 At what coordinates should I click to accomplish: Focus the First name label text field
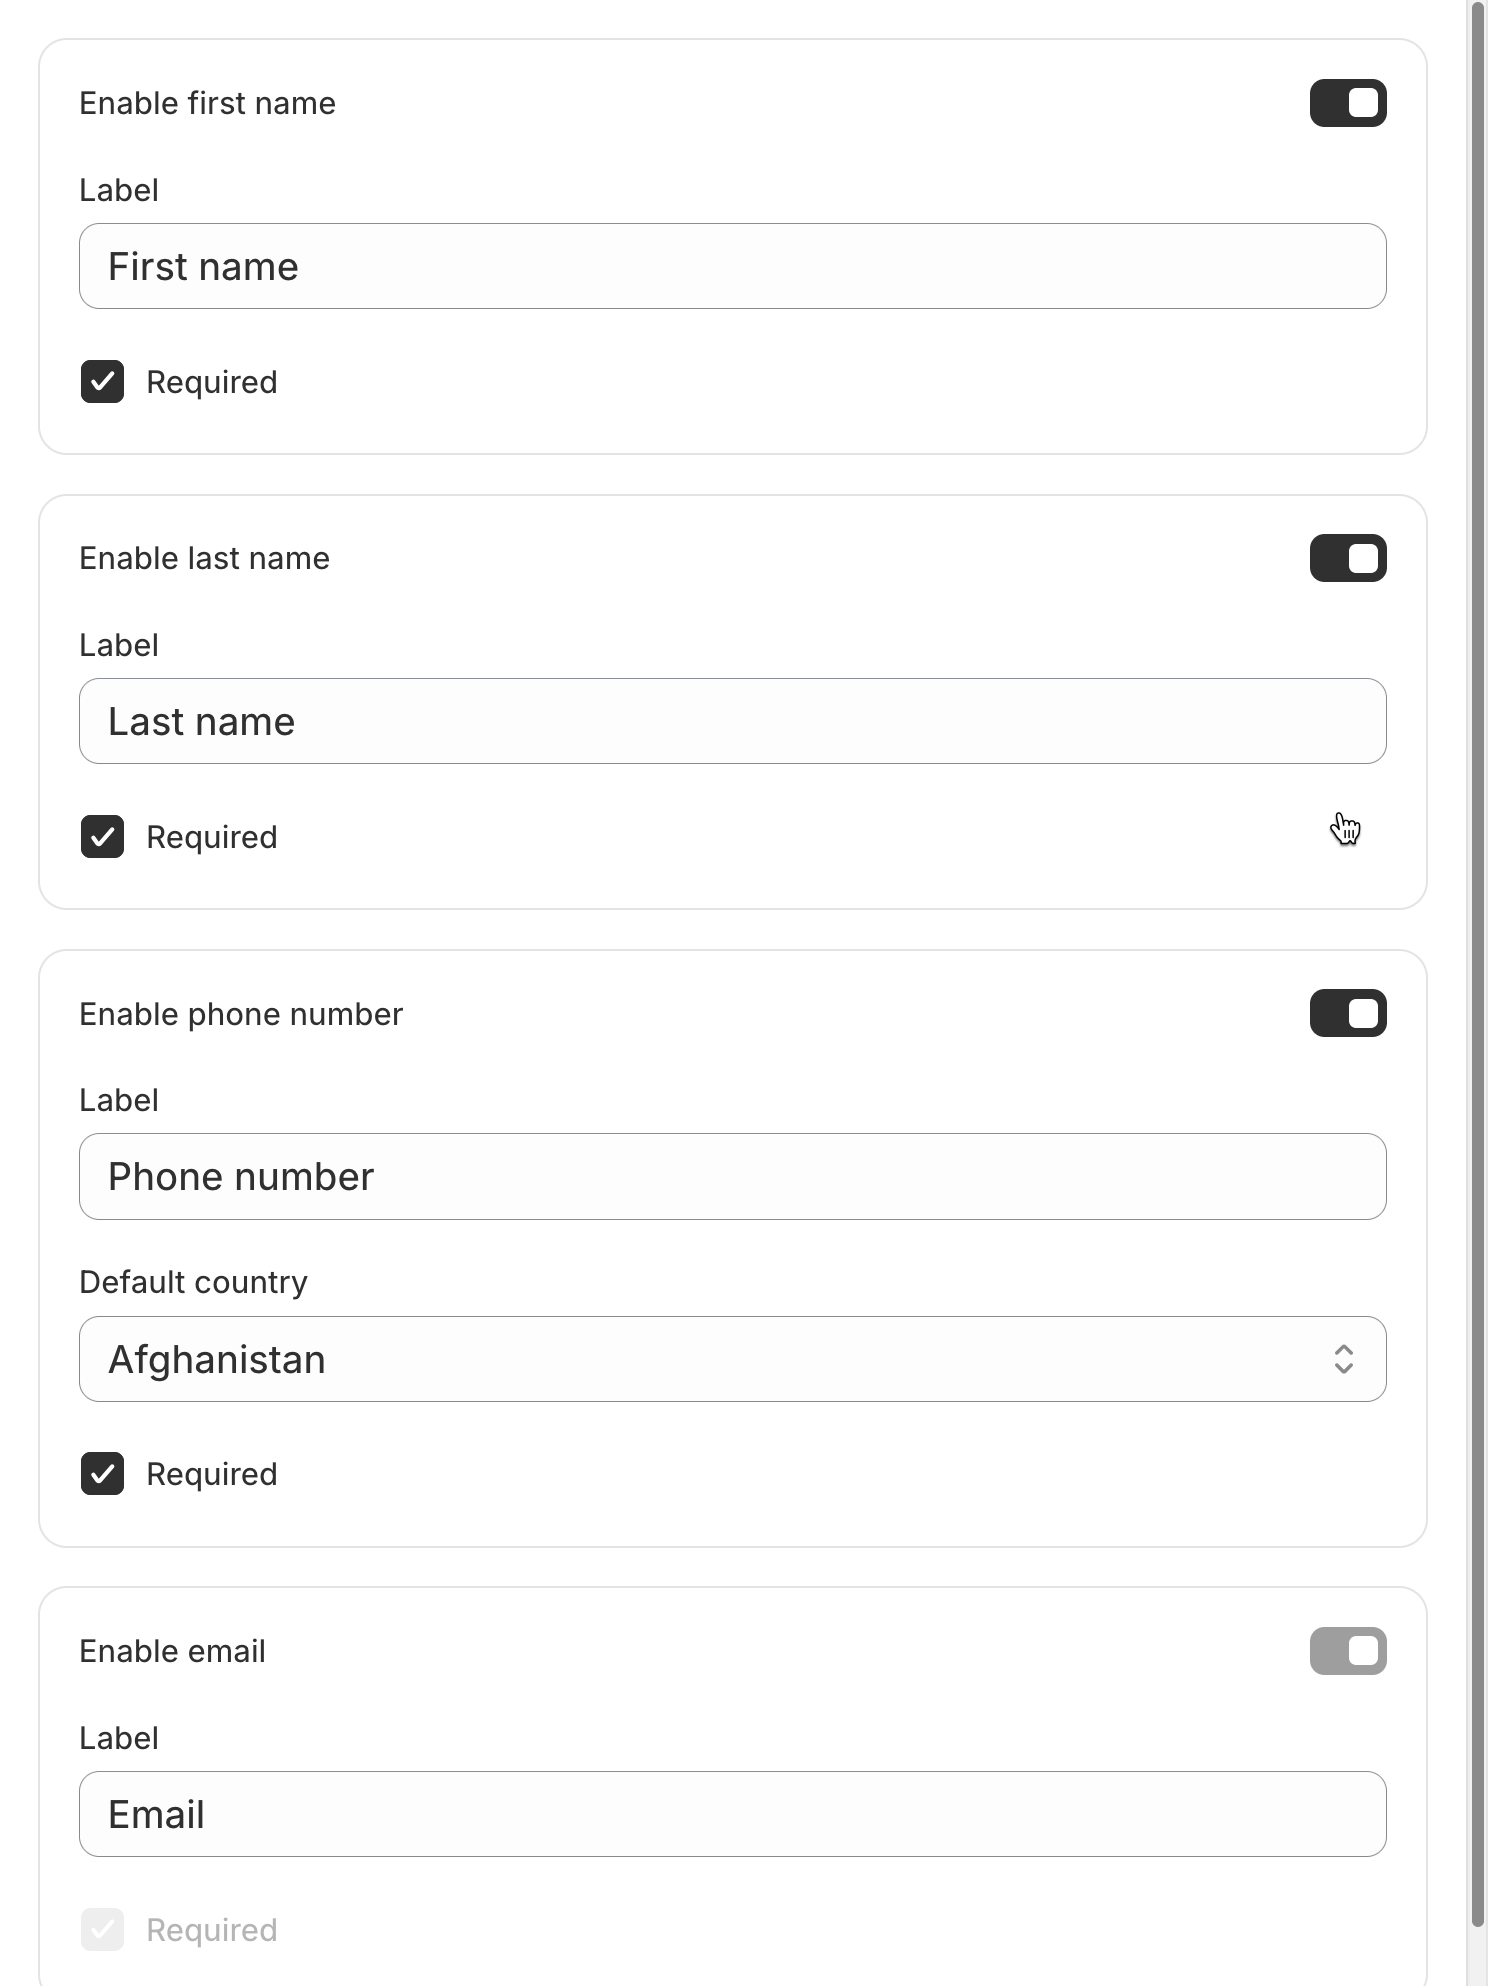732,266
